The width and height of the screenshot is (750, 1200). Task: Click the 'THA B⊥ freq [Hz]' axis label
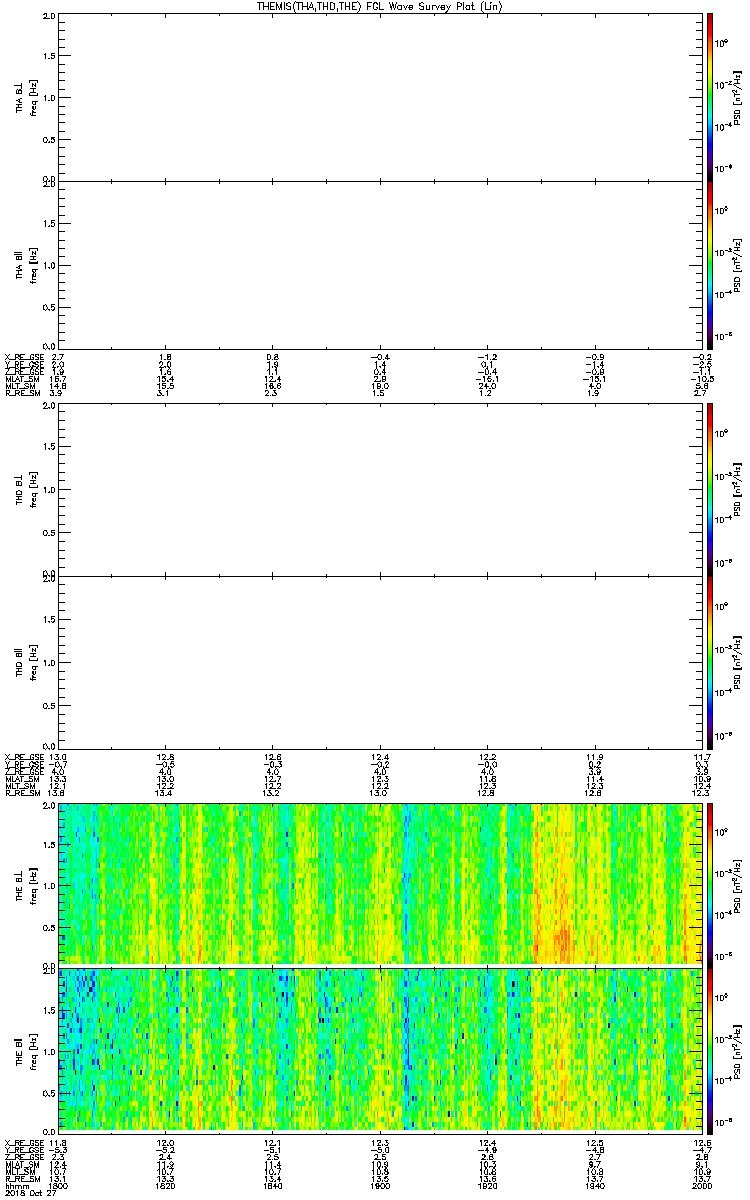[x=26, y=97]
